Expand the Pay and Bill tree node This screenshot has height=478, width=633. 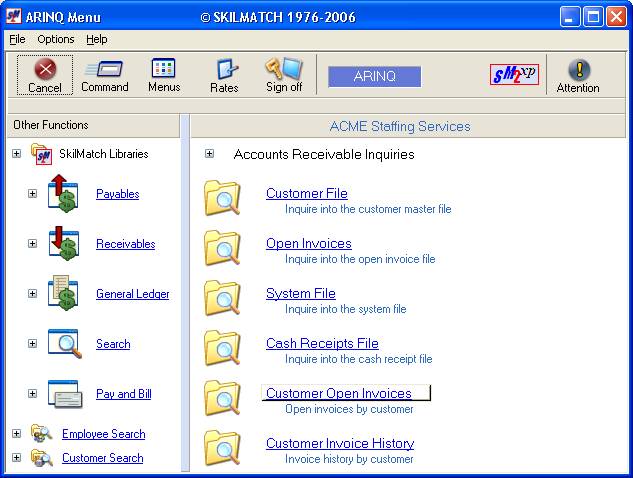click(x=33, y=394)
